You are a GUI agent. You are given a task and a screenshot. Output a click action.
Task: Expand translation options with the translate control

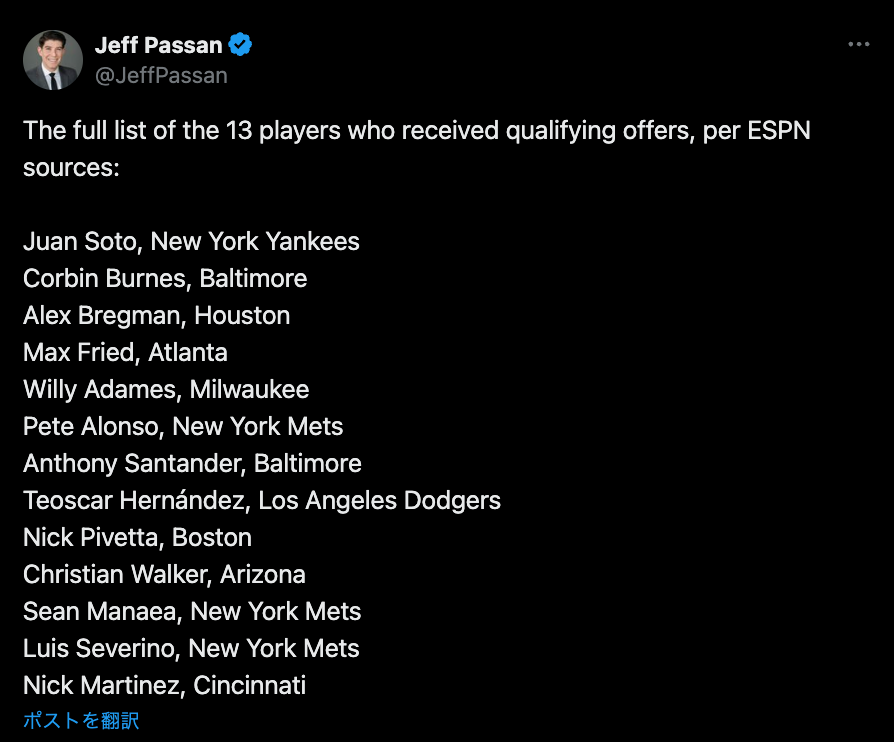click(80, 720)
